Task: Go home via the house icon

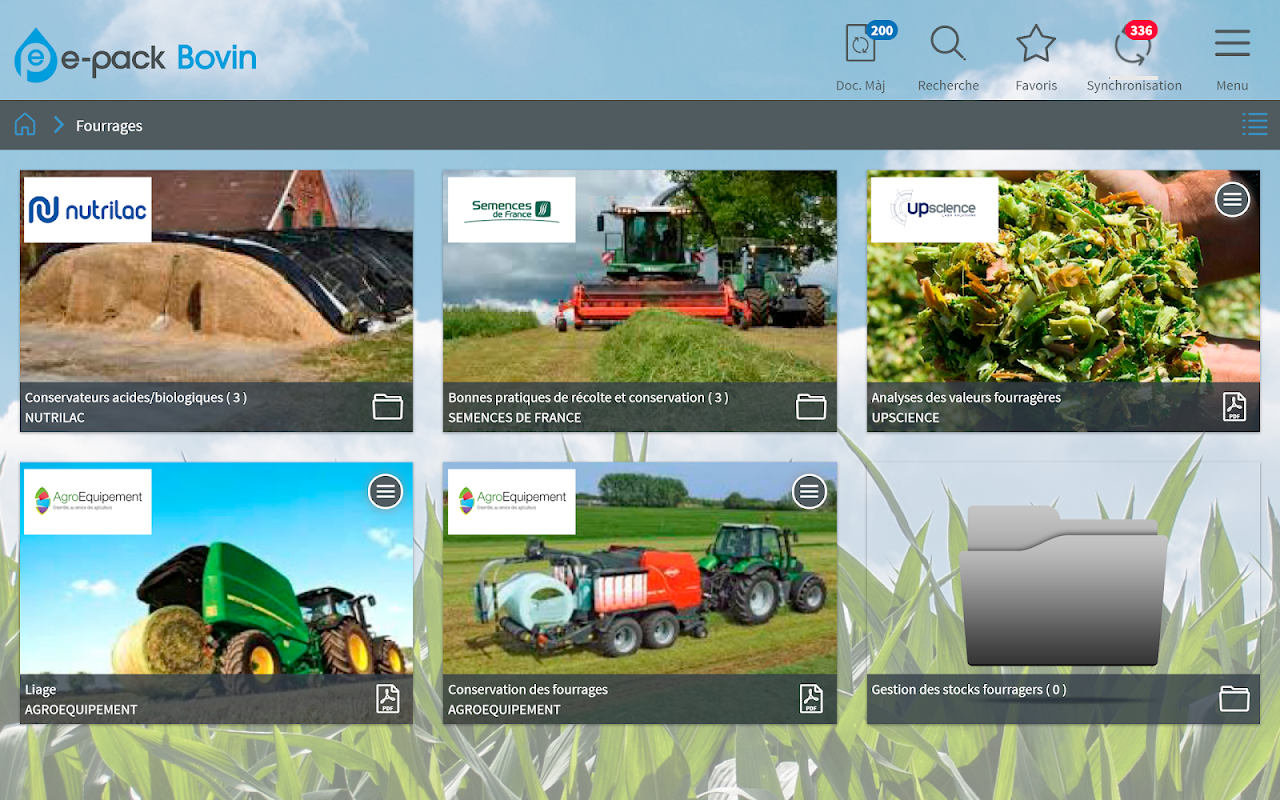Action: 25,125
